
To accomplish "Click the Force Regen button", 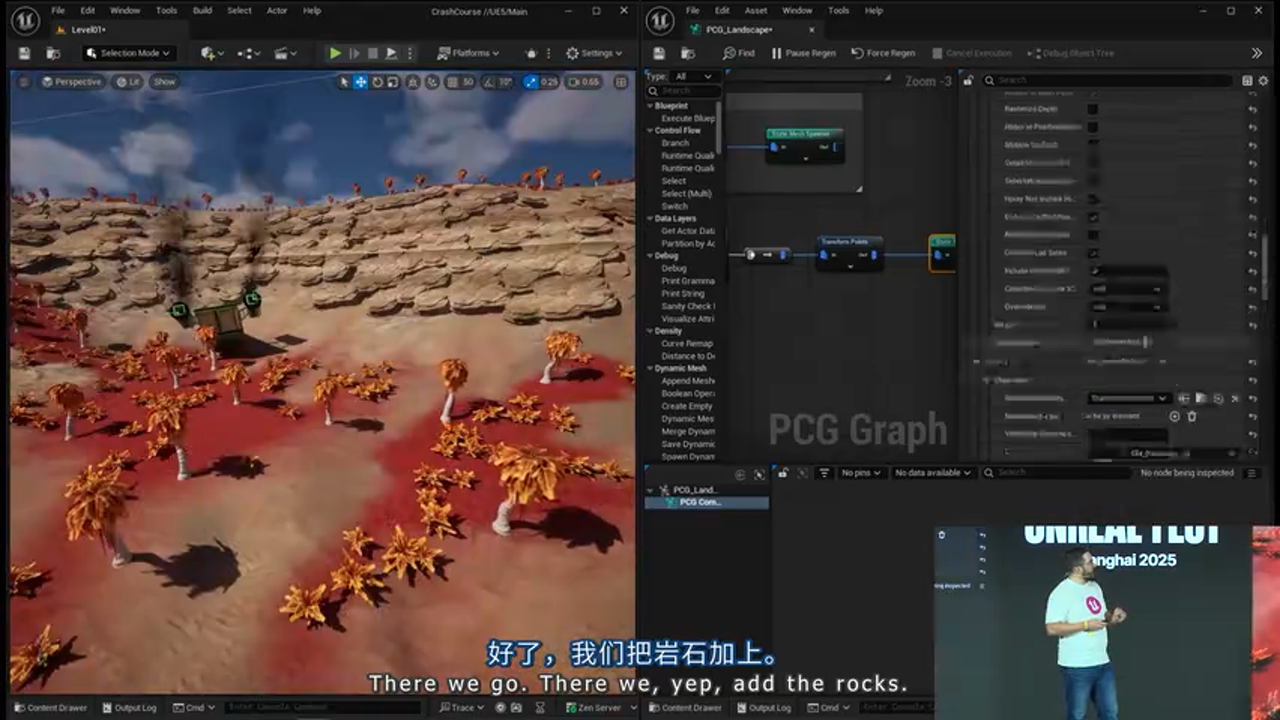I will (884, 53).
